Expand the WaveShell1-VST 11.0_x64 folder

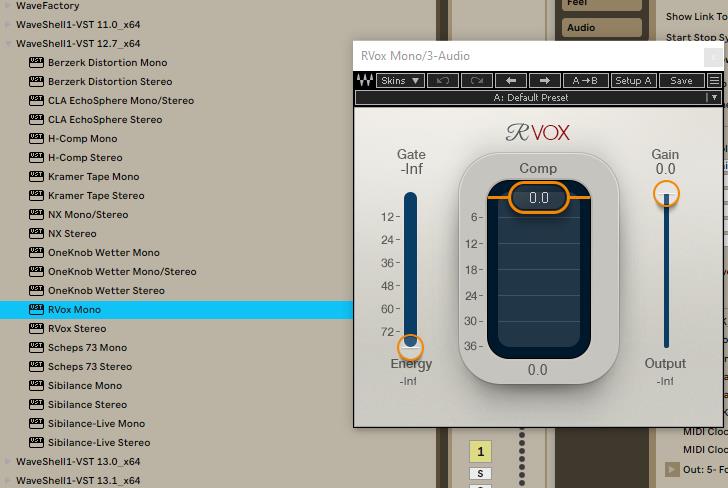pos(8,25)
